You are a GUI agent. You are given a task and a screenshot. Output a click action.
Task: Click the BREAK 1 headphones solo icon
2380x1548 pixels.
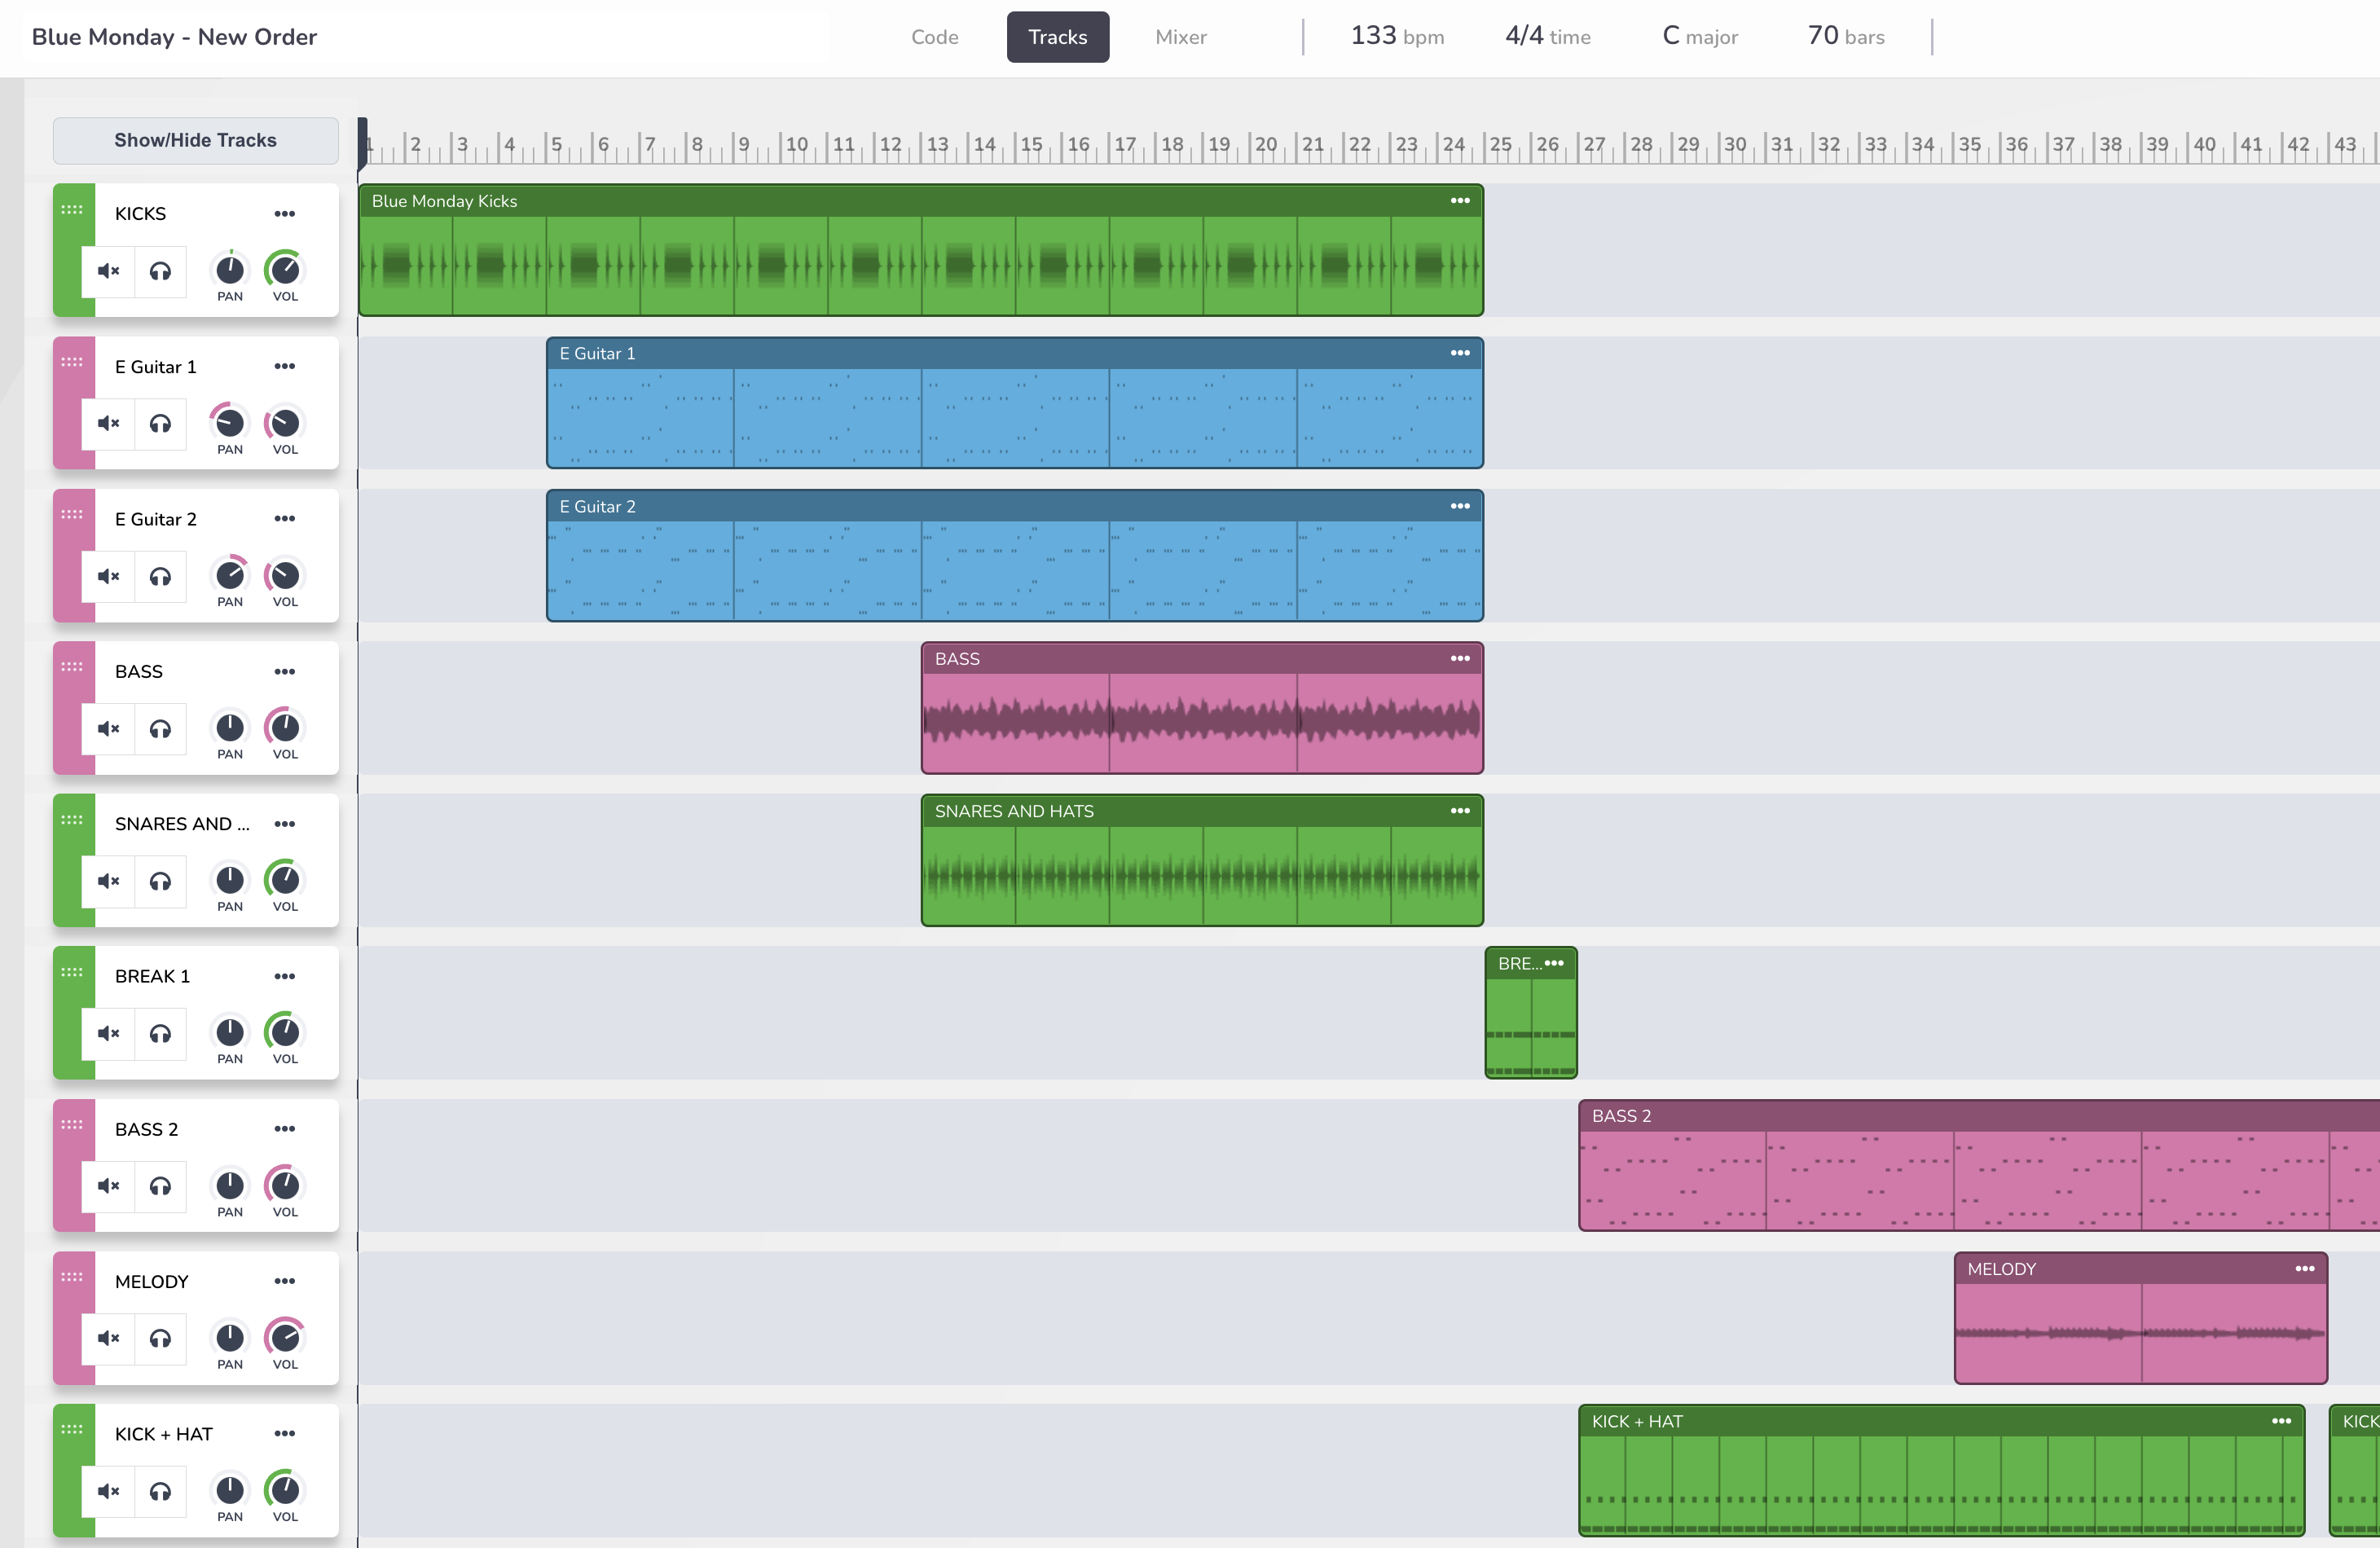(x=160, y=1033)
